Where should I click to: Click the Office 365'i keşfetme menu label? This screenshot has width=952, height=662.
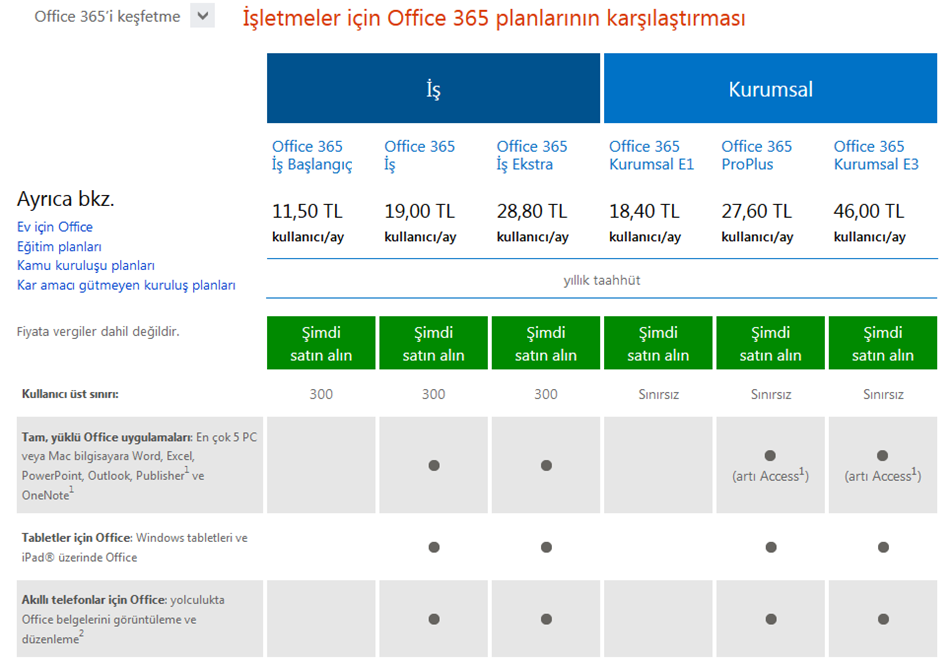pos(107,16)
